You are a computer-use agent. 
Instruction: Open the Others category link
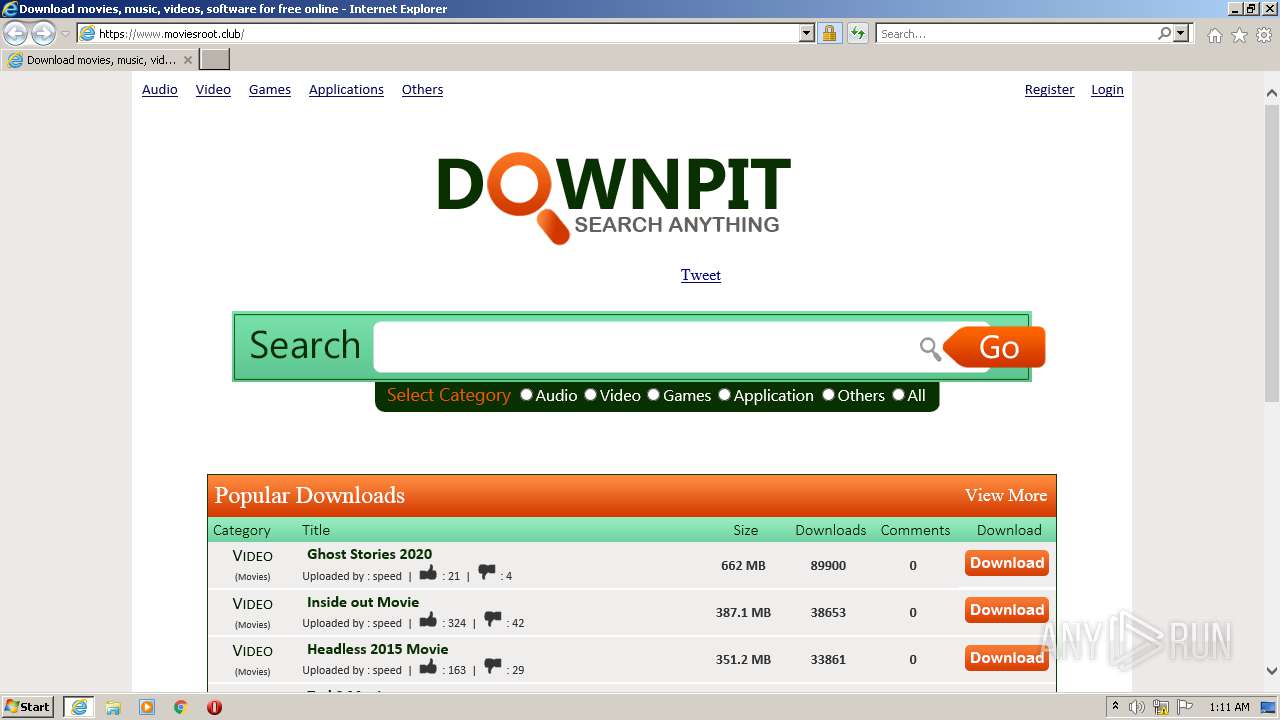(422, 90)
